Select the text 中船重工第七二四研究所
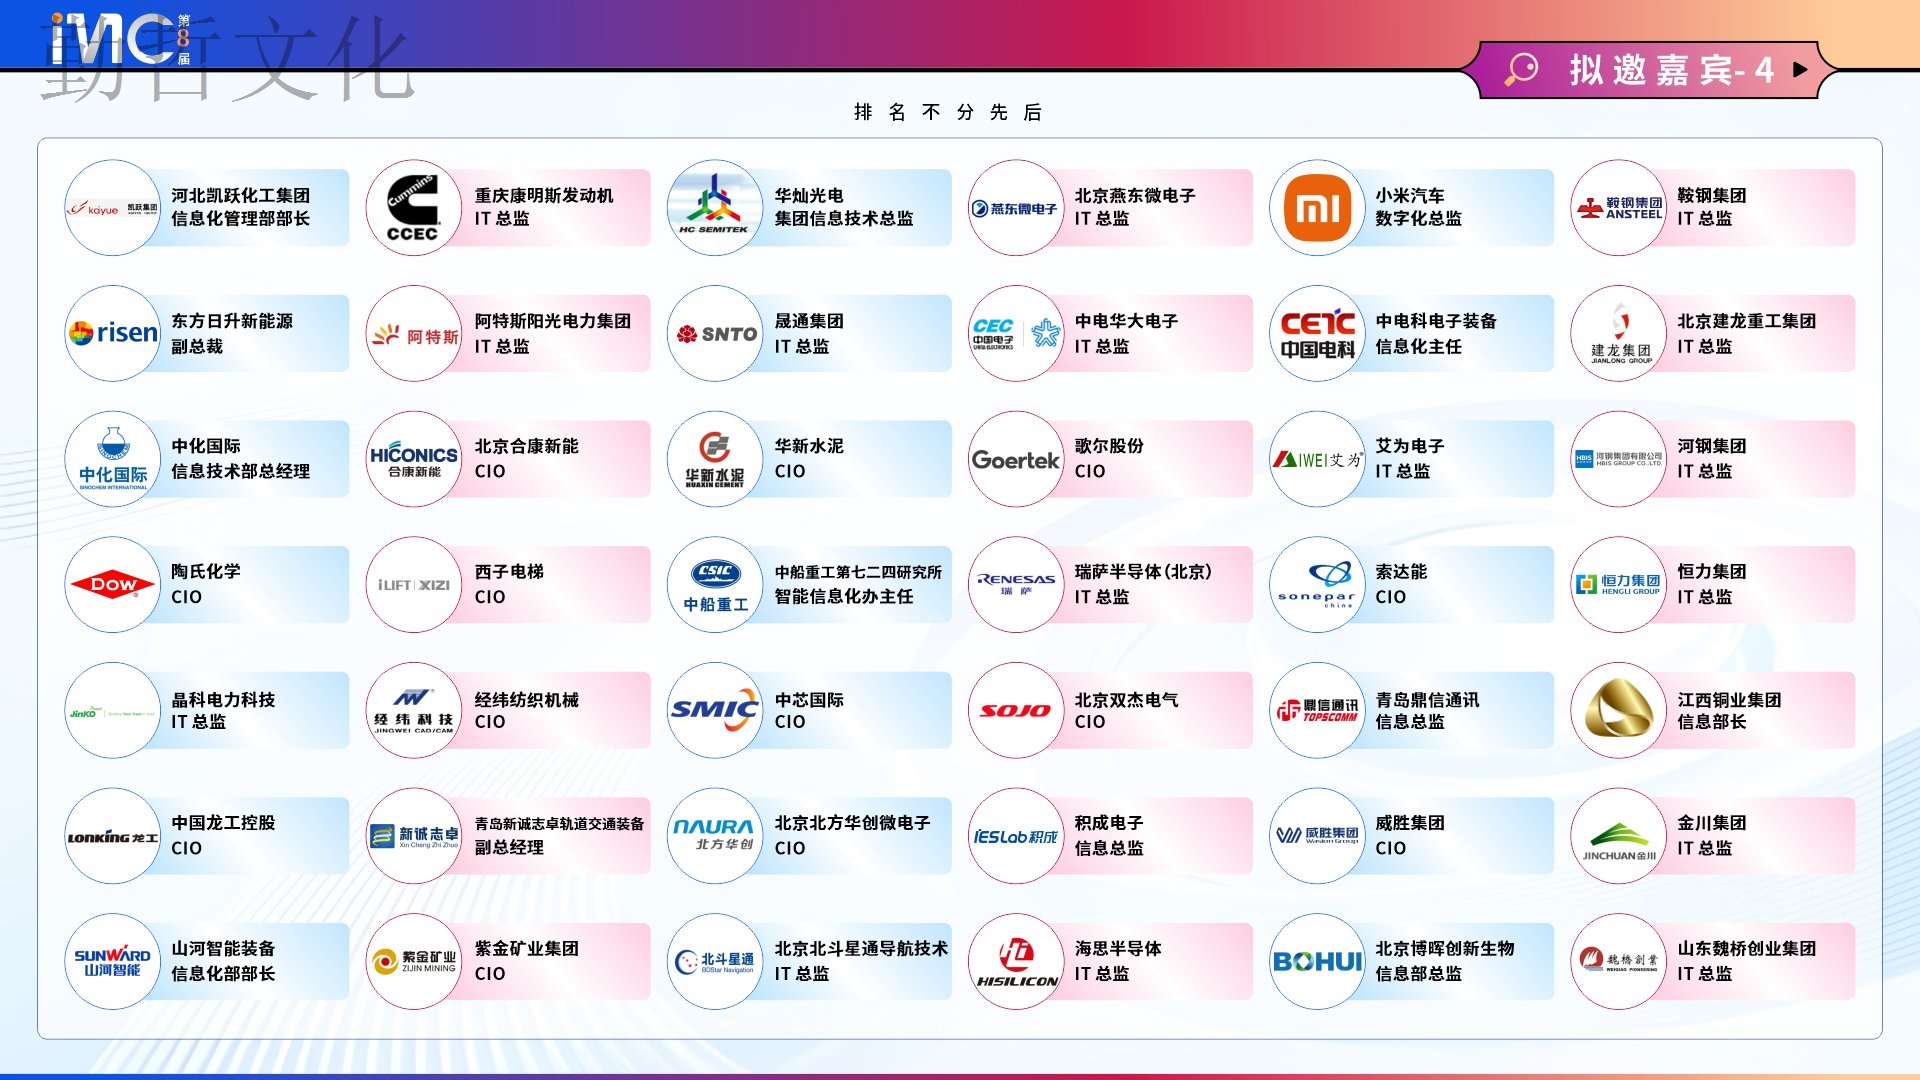Viewport: 1920px width, 1080px height. click(x=858, y=572)
